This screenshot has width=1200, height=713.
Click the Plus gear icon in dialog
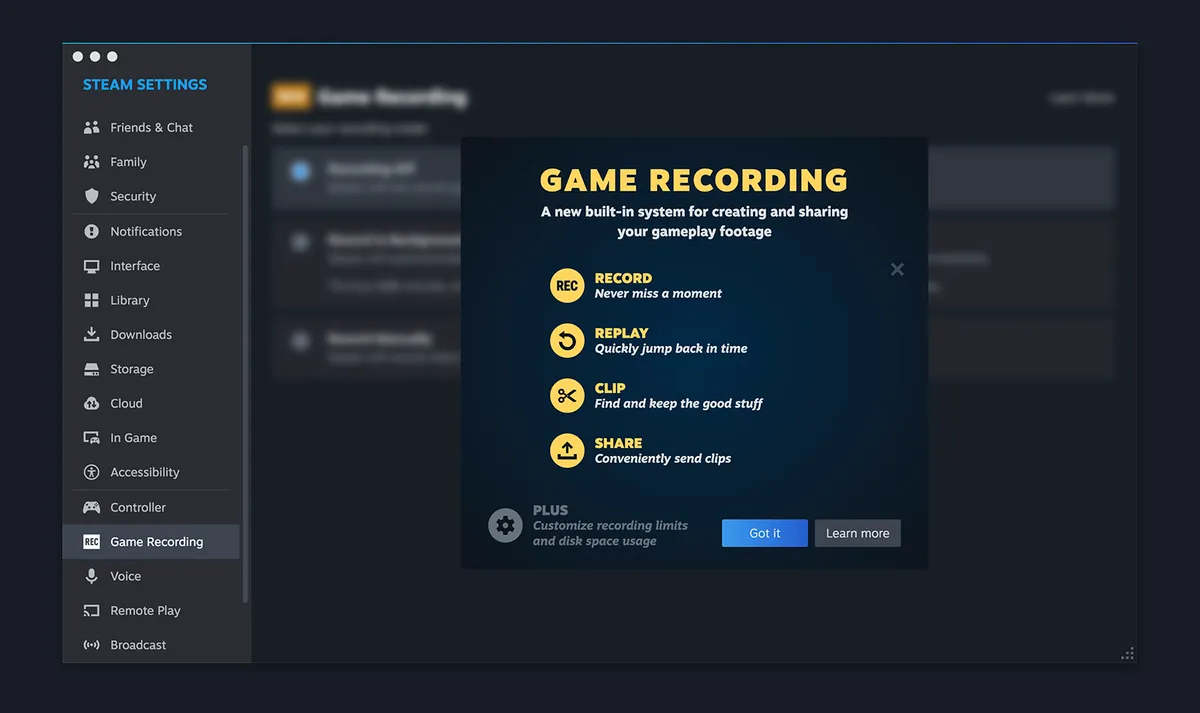pyautogui.click(x=505, y=525)
